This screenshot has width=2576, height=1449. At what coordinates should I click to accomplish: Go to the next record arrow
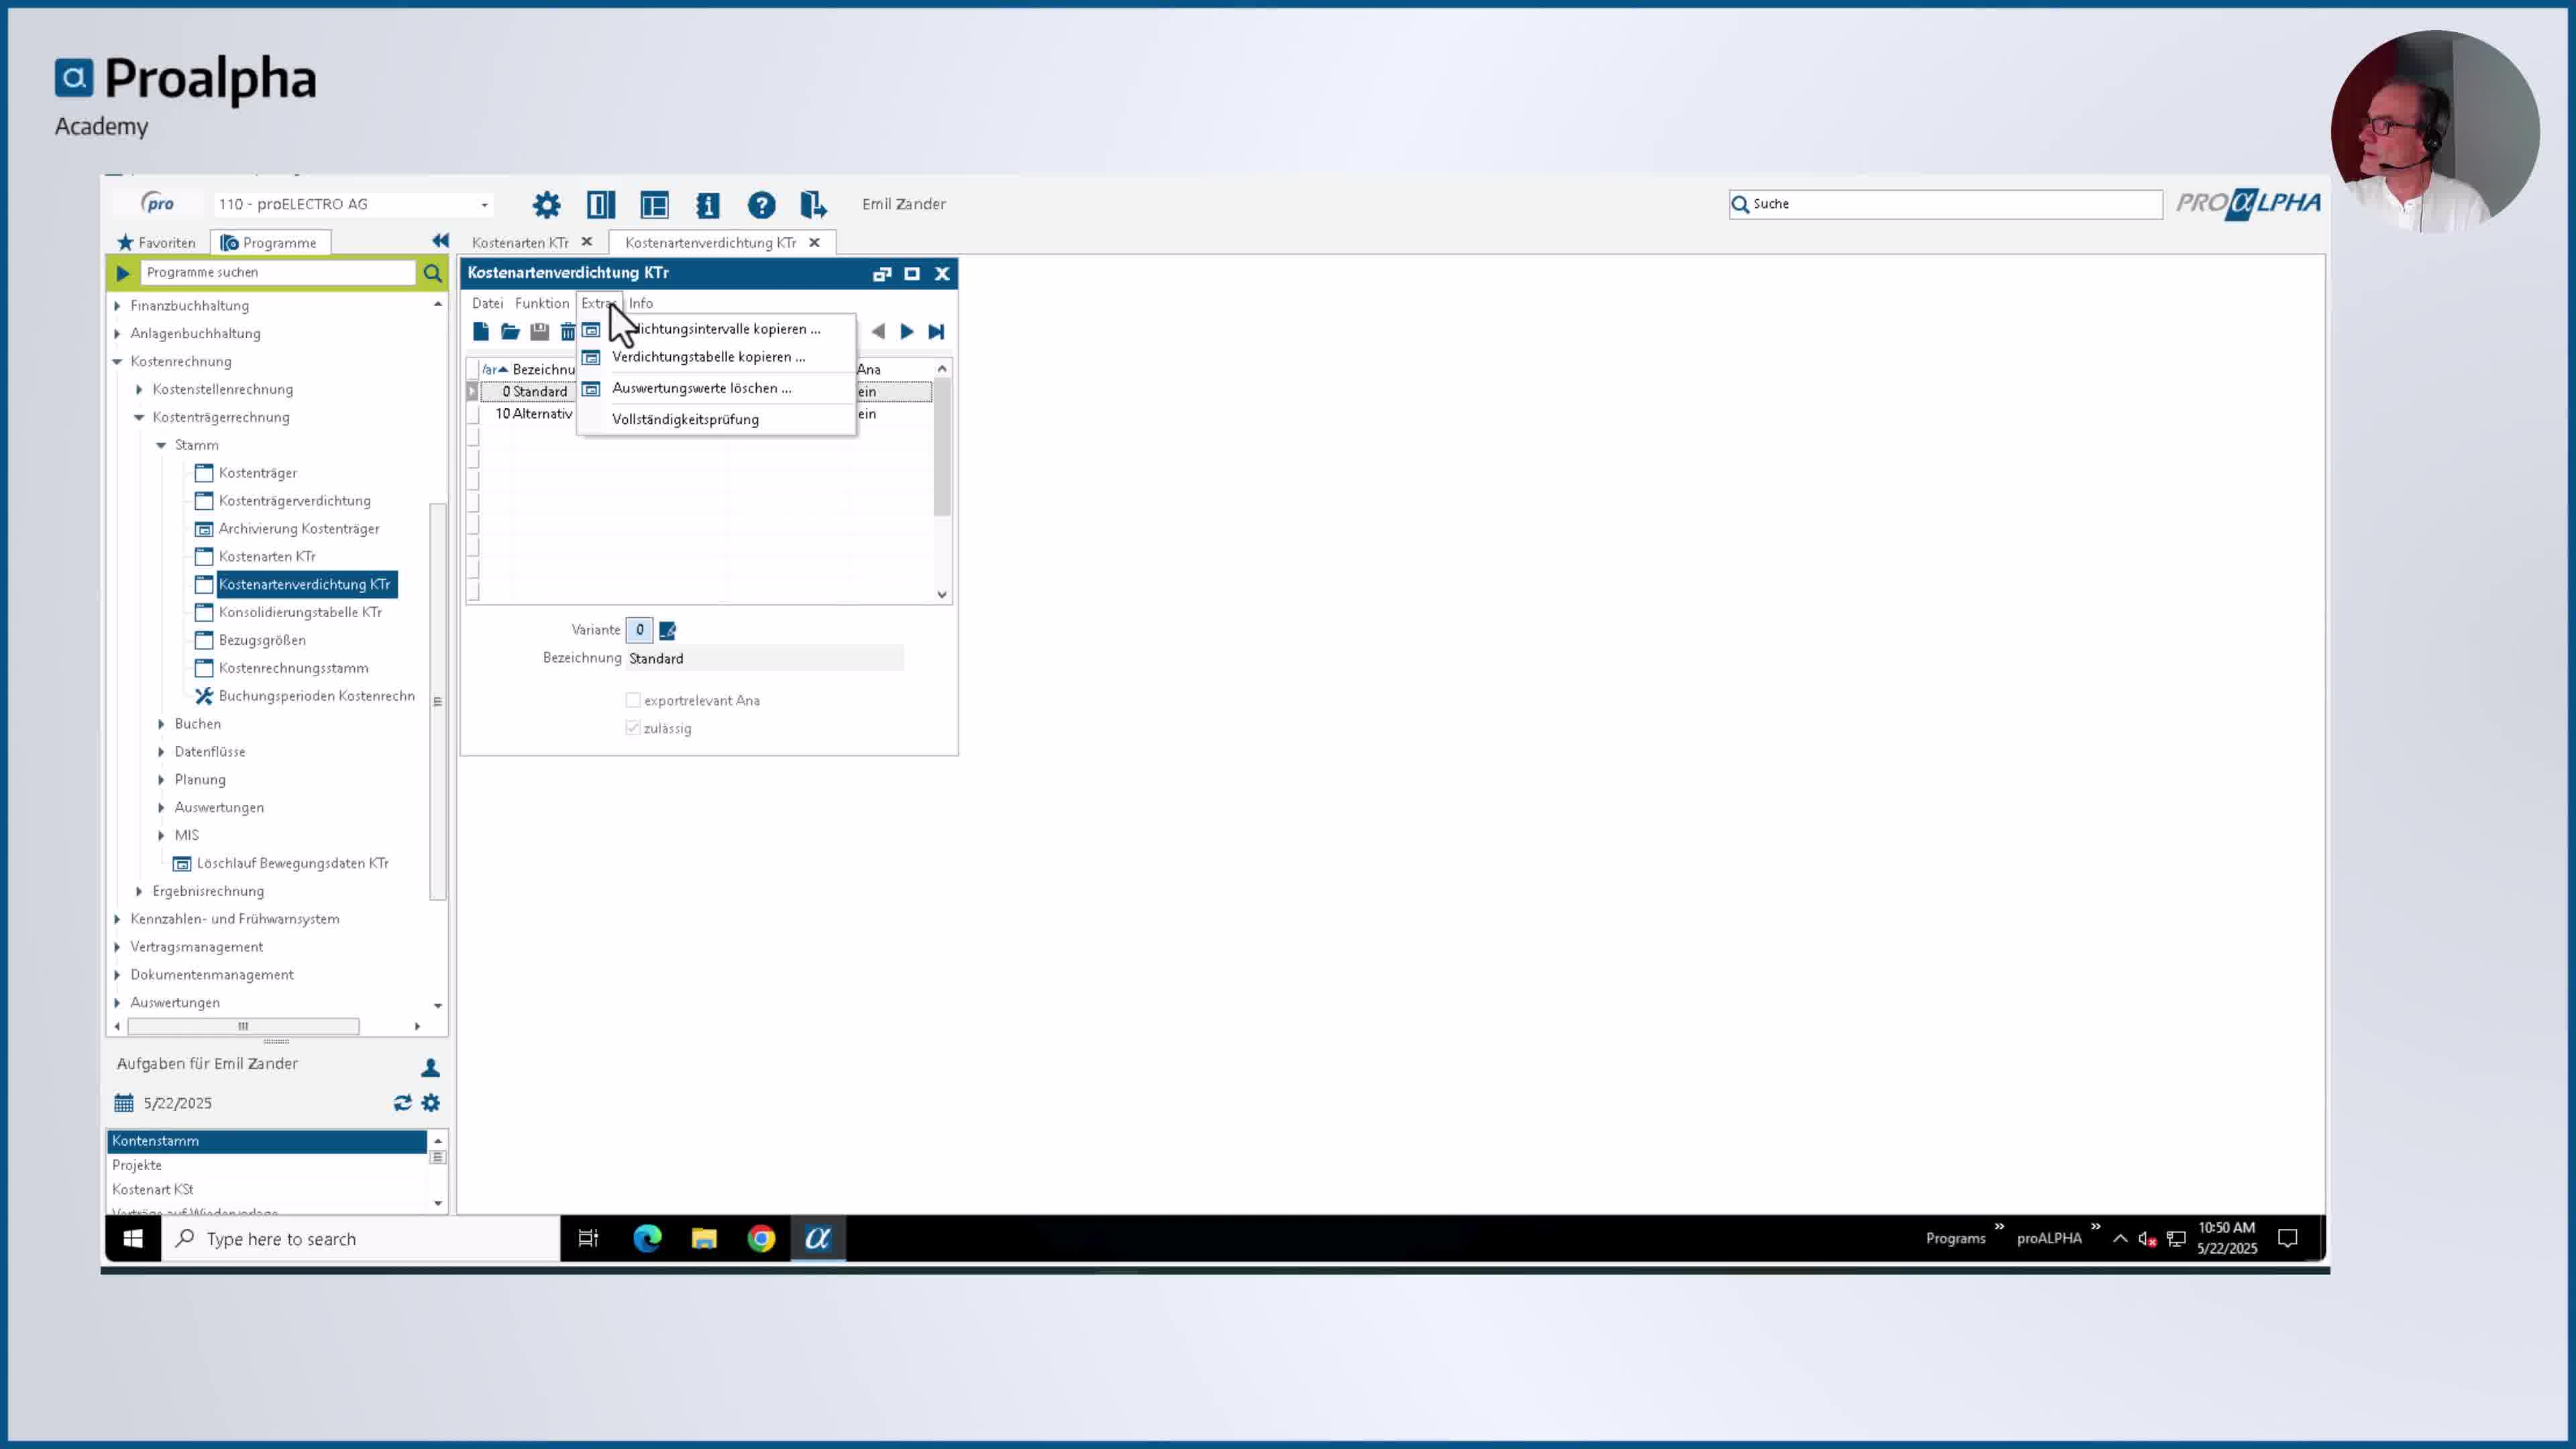click(x=907, y=331)
